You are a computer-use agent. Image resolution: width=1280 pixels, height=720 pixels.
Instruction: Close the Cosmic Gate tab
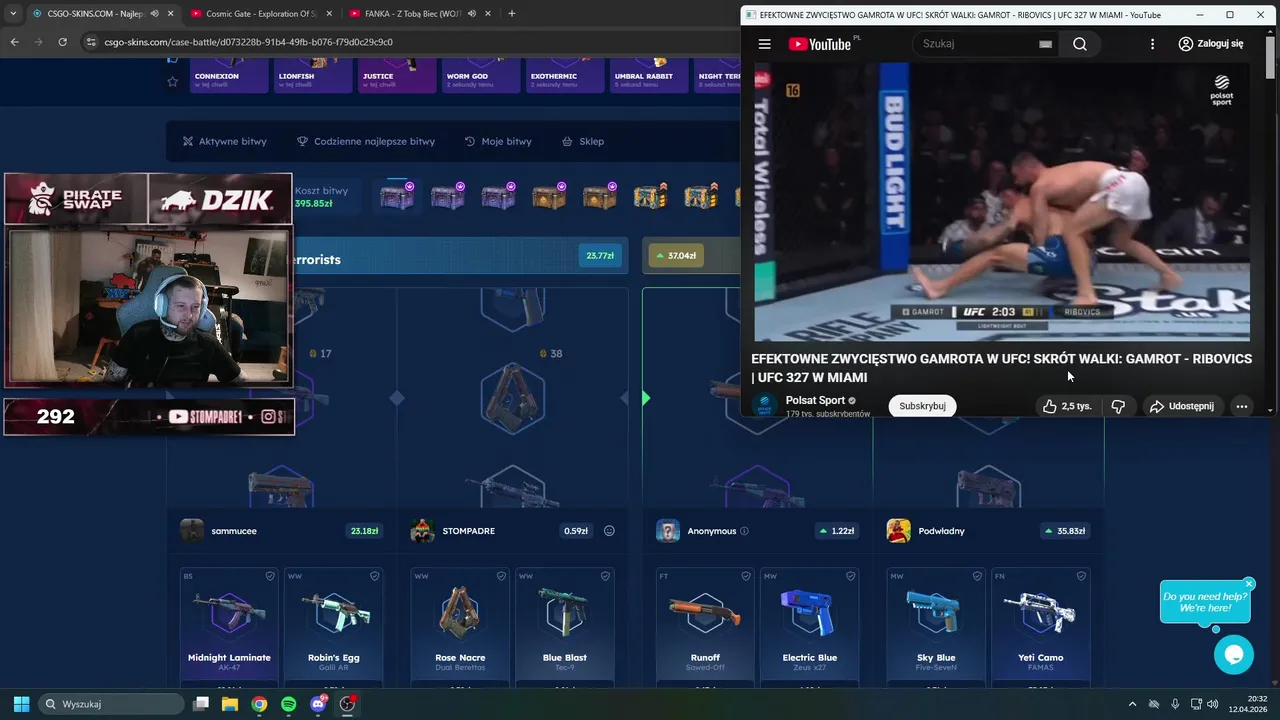[x=329, y=13]
